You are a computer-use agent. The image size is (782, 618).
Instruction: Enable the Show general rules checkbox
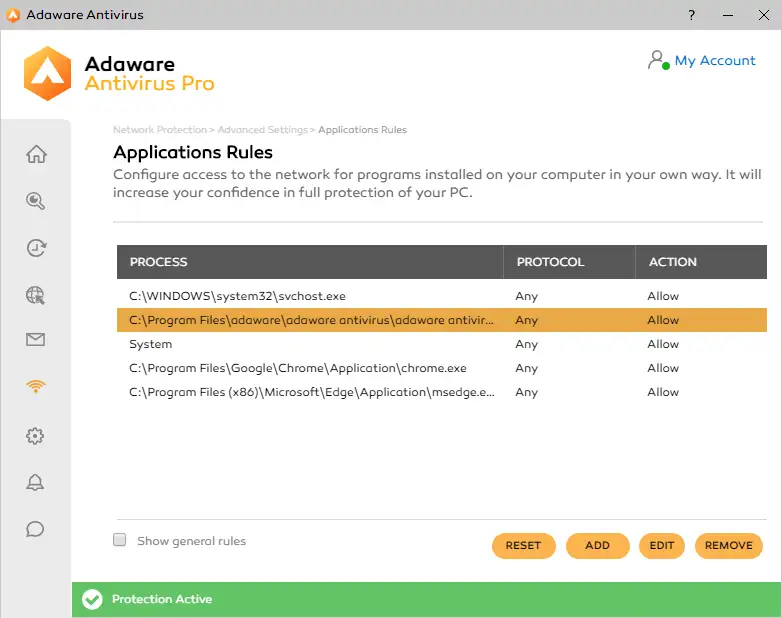click(120, 540)
